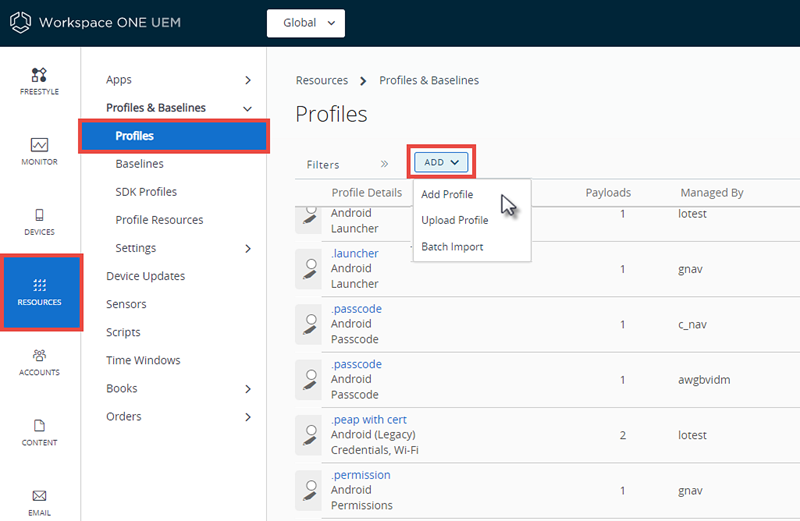800x521 pixels.
Task: Open the Devices section icon
Action: [39, 215]
